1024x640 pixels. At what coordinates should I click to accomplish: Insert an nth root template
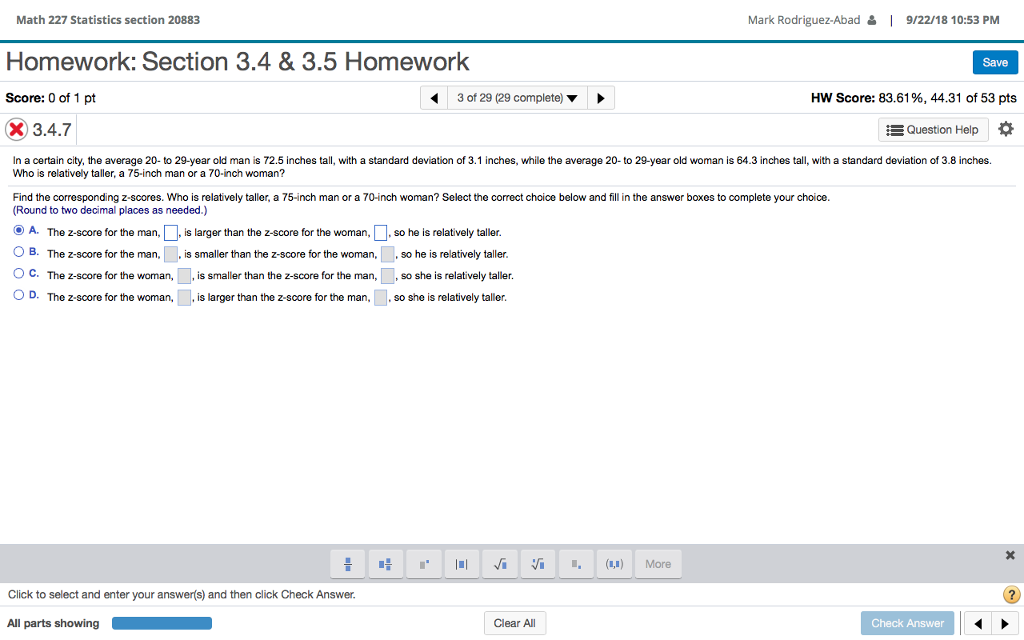point(538,563)
